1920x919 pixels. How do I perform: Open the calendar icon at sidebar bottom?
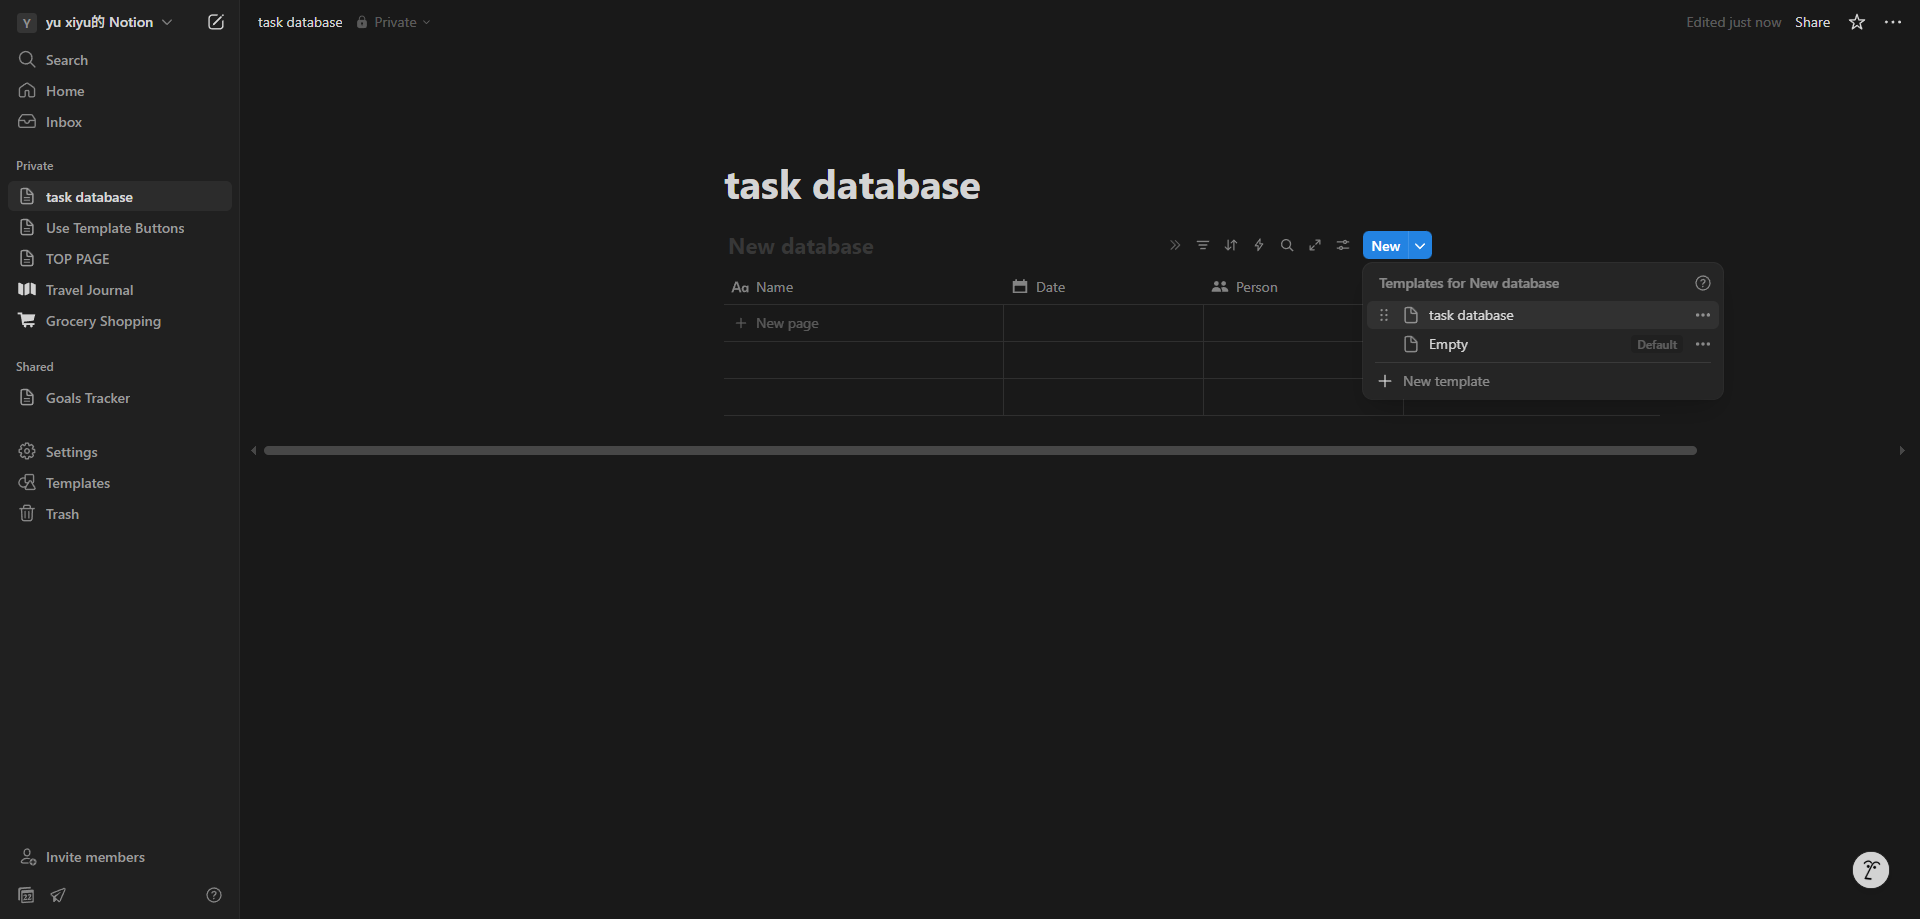pos(27,895)
